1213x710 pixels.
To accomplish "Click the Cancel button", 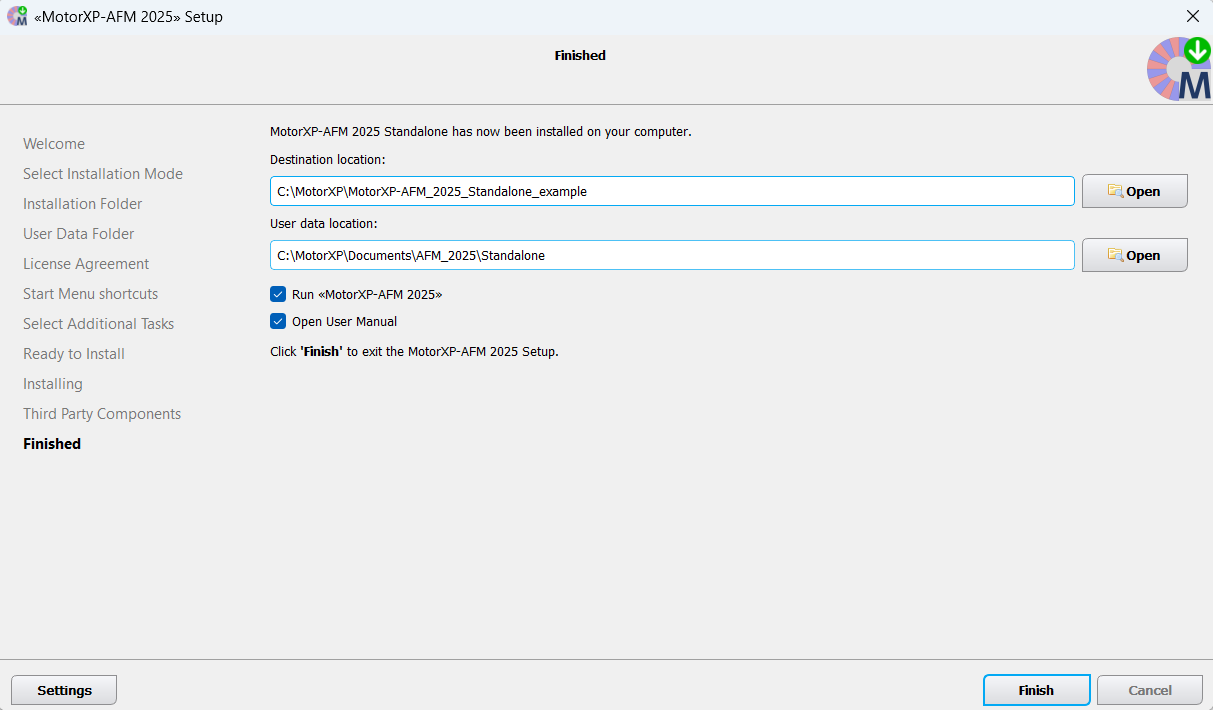I will [1149, 690].
